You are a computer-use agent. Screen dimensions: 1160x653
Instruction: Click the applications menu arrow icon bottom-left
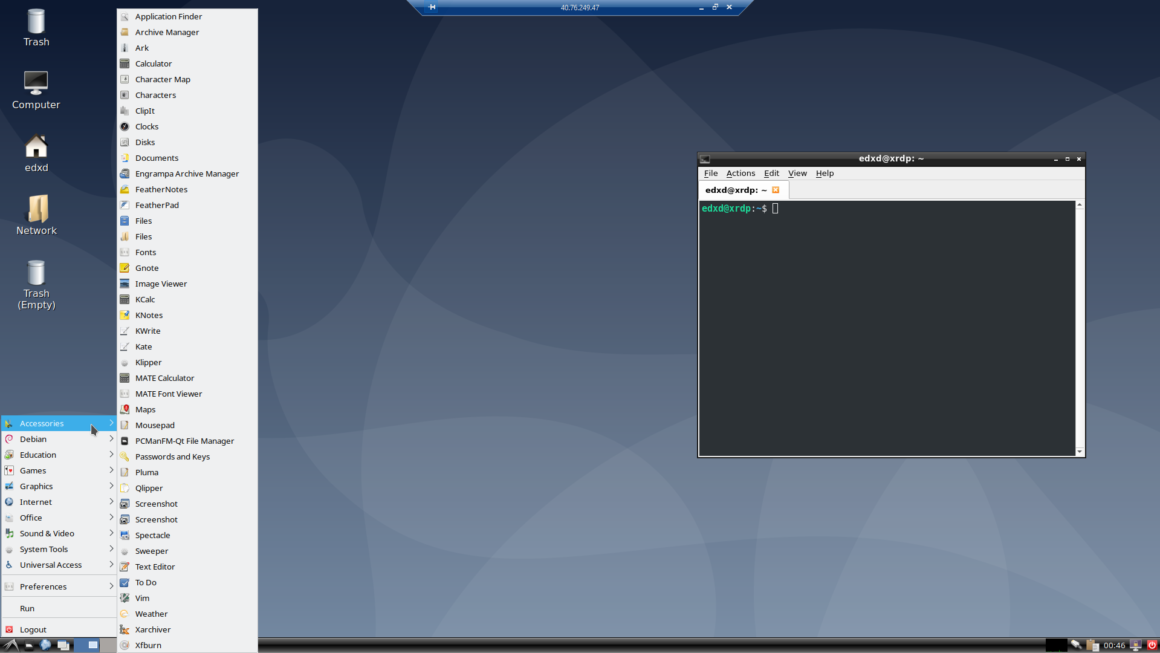(x=12, y=645)
